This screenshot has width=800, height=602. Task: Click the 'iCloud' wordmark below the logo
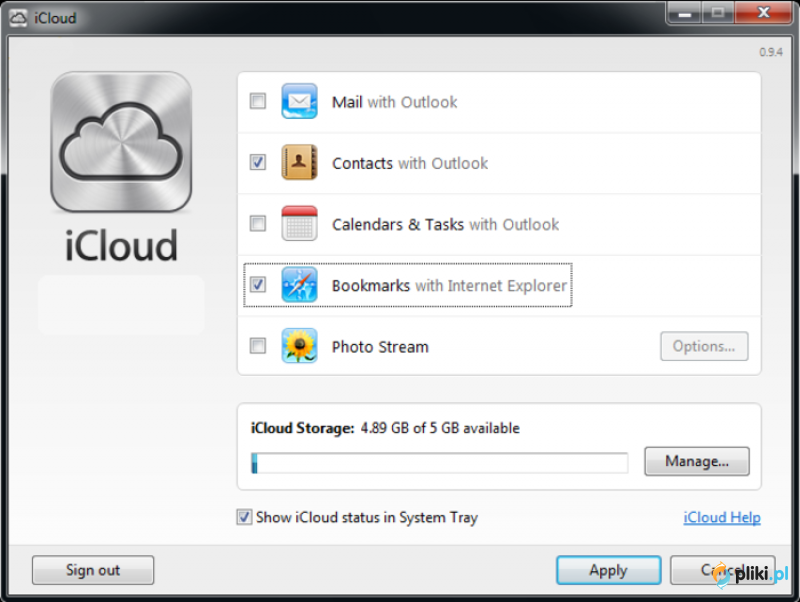pos(121,246)
